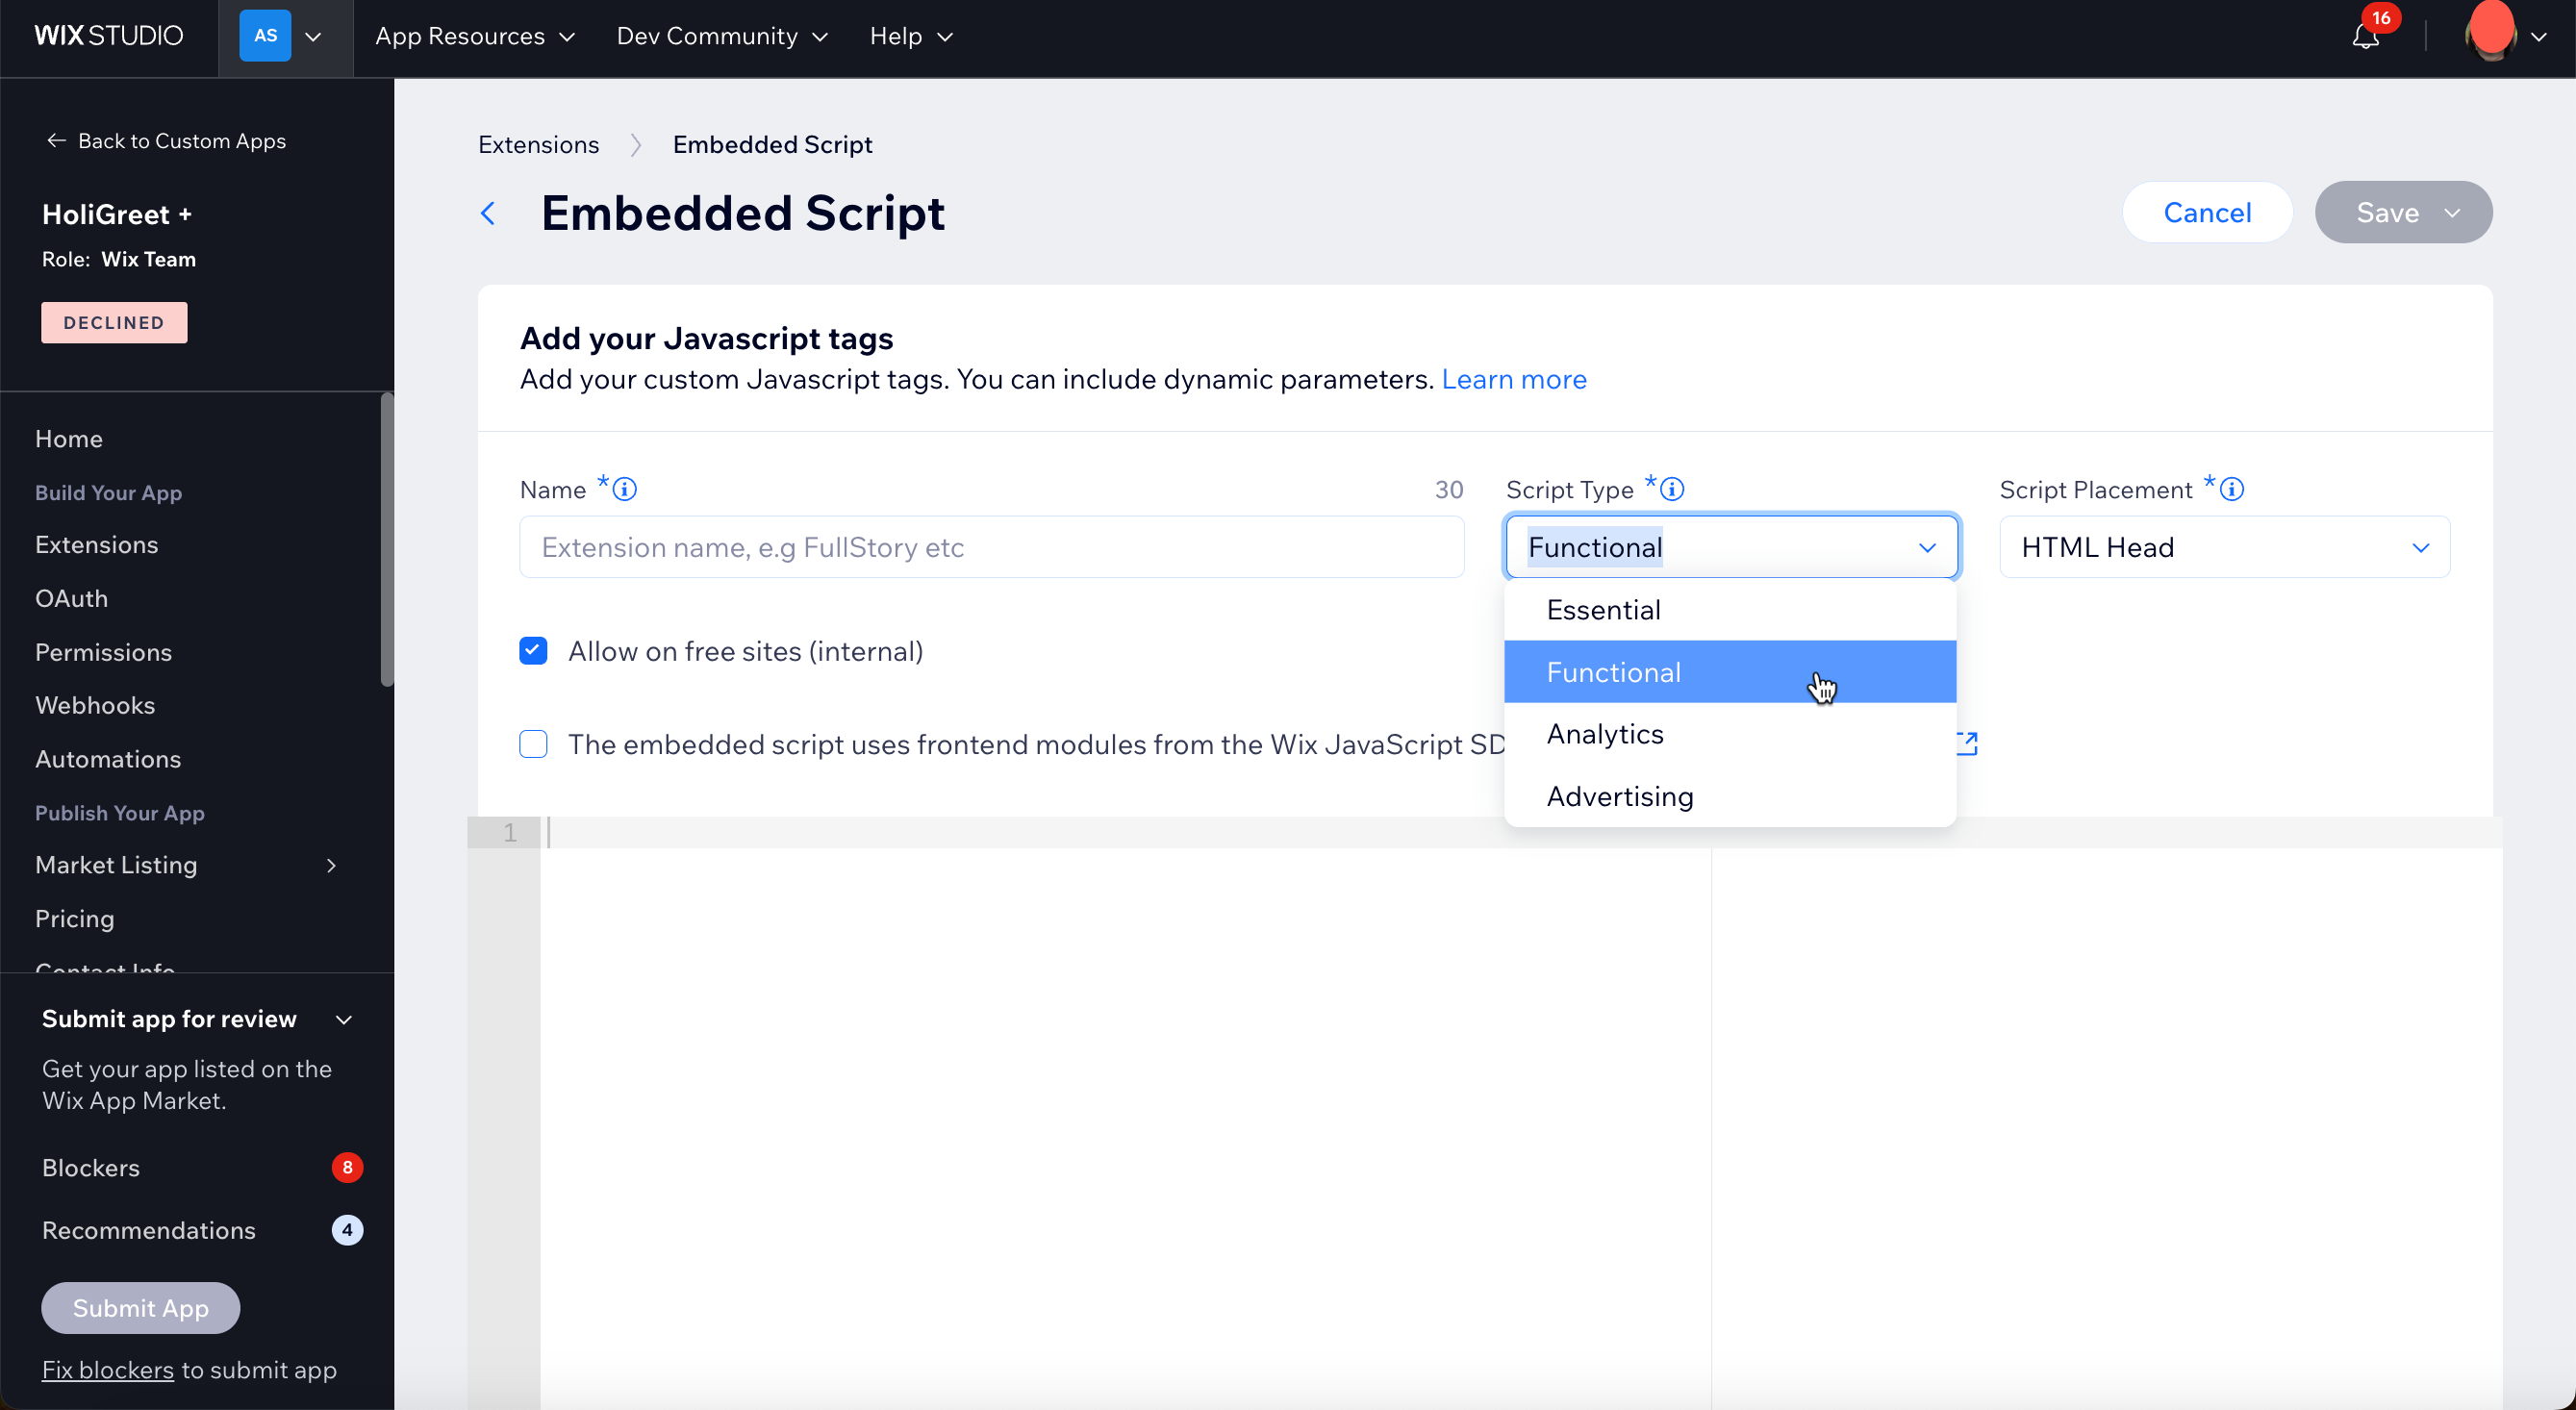Expand the Market Listing submenu arrow
The width and height of the screenshot is (2576, 1410).
point(332,865)
